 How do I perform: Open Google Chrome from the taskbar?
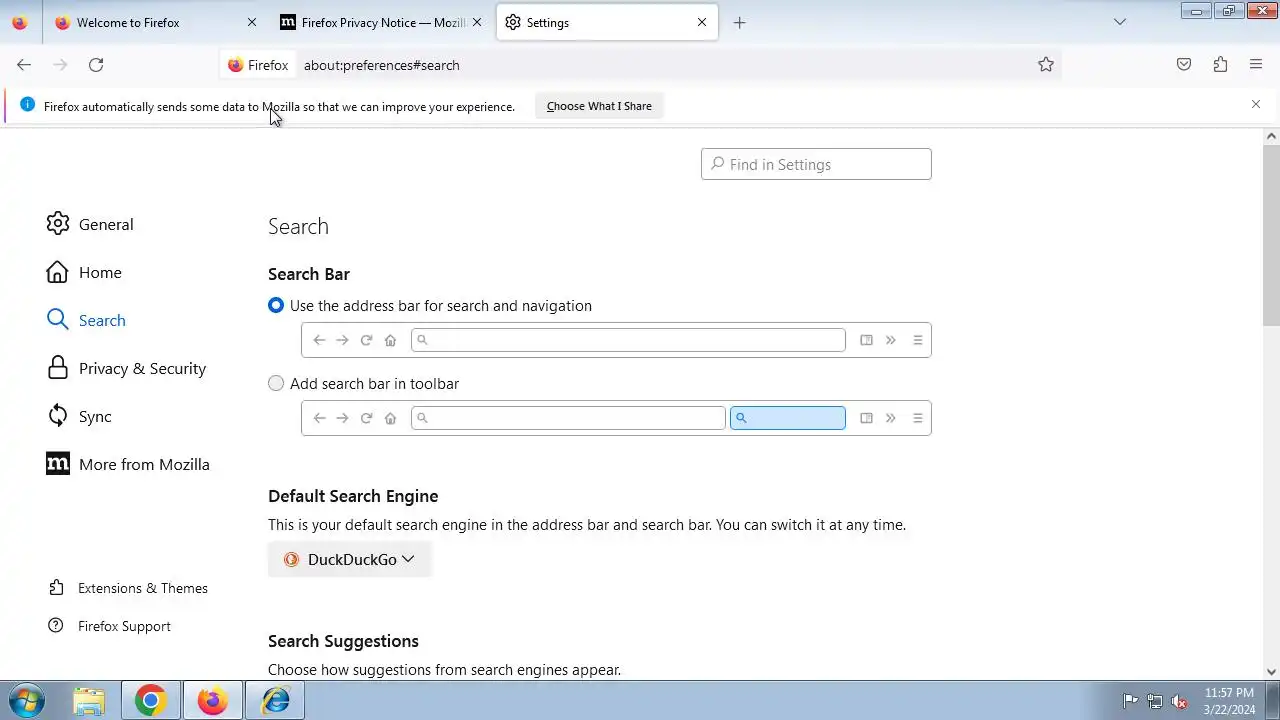click(151, 701)
